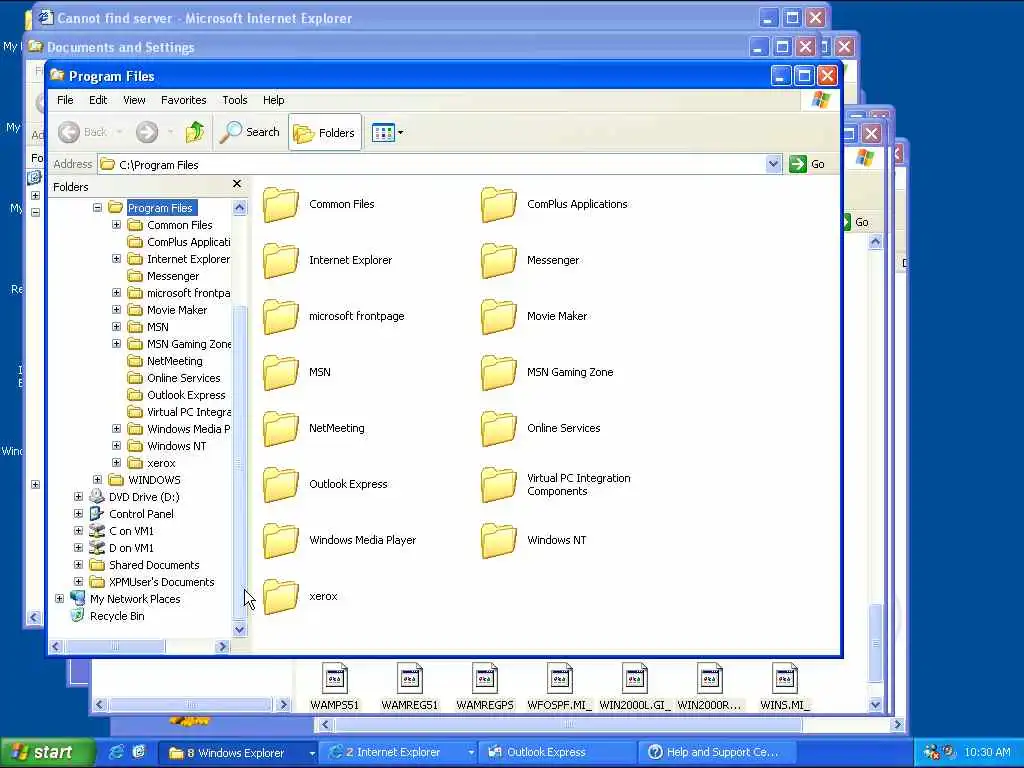Open the Help menu
Screen dimensions: 1024x768
pyautogui.click(x=274, y=100)
